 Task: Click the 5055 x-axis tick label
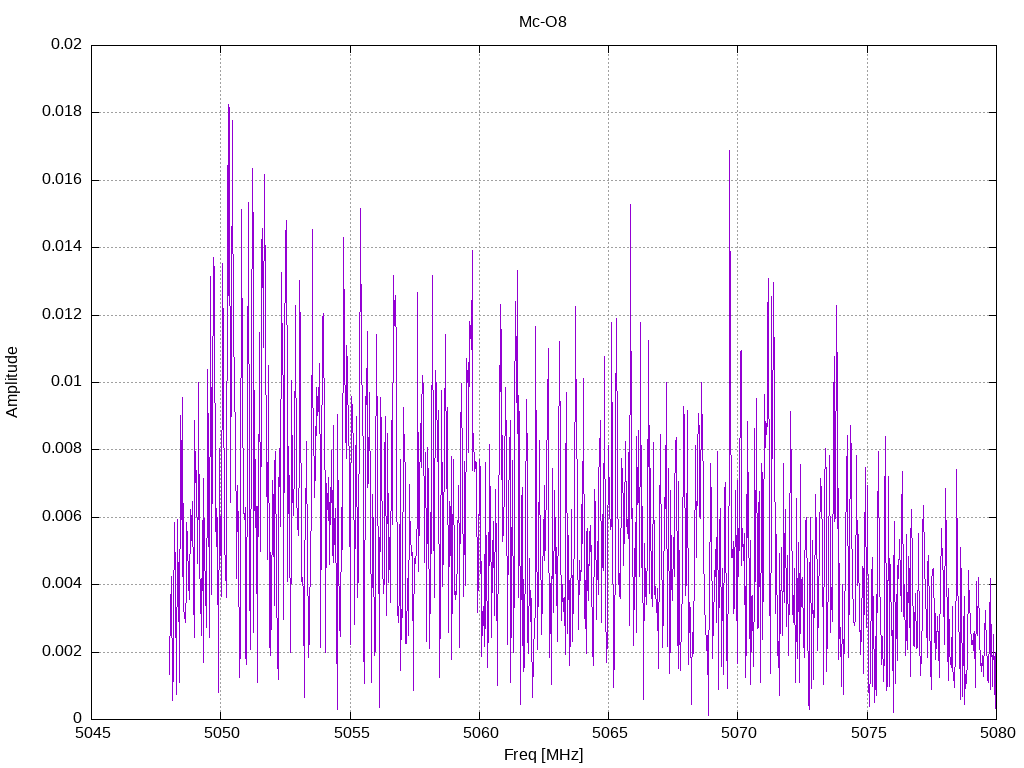click(x=351, y=733)
